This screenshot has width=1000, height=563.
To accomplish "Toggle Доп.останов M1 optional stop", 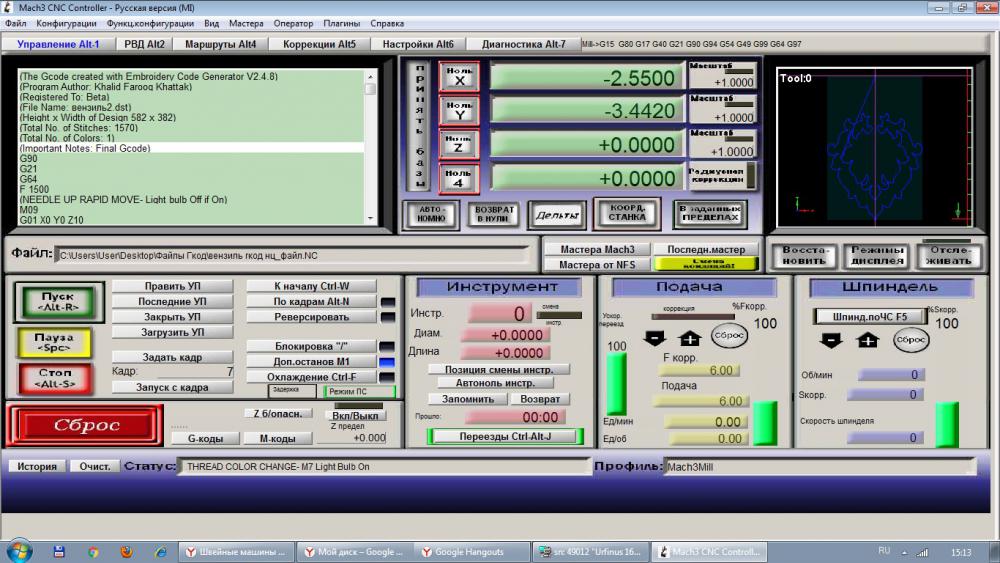I will [311, 362].
